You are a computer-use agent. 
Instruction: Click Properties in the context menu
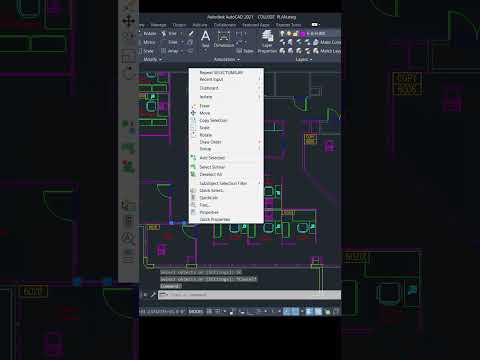click(209, 212)
